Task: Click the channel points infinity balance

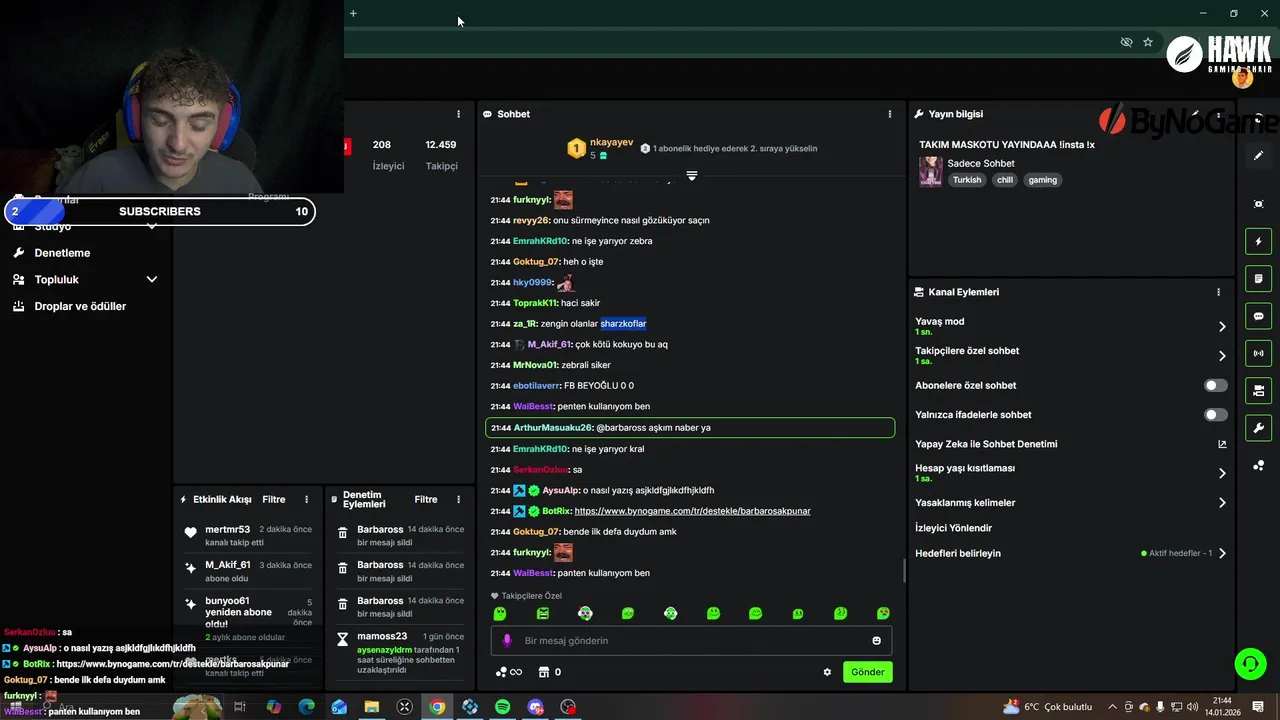Action: coord(509,672)
